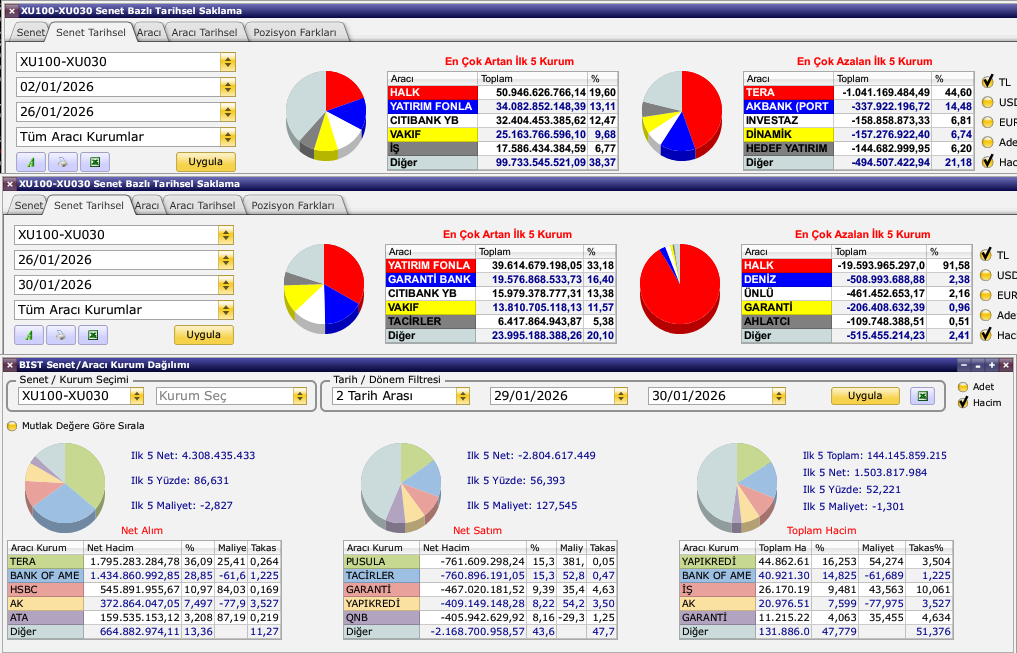Open the Aracı Tarihsel tab in second panel
The width and height of the screenshot is (1017, 653).
(203, 205)
